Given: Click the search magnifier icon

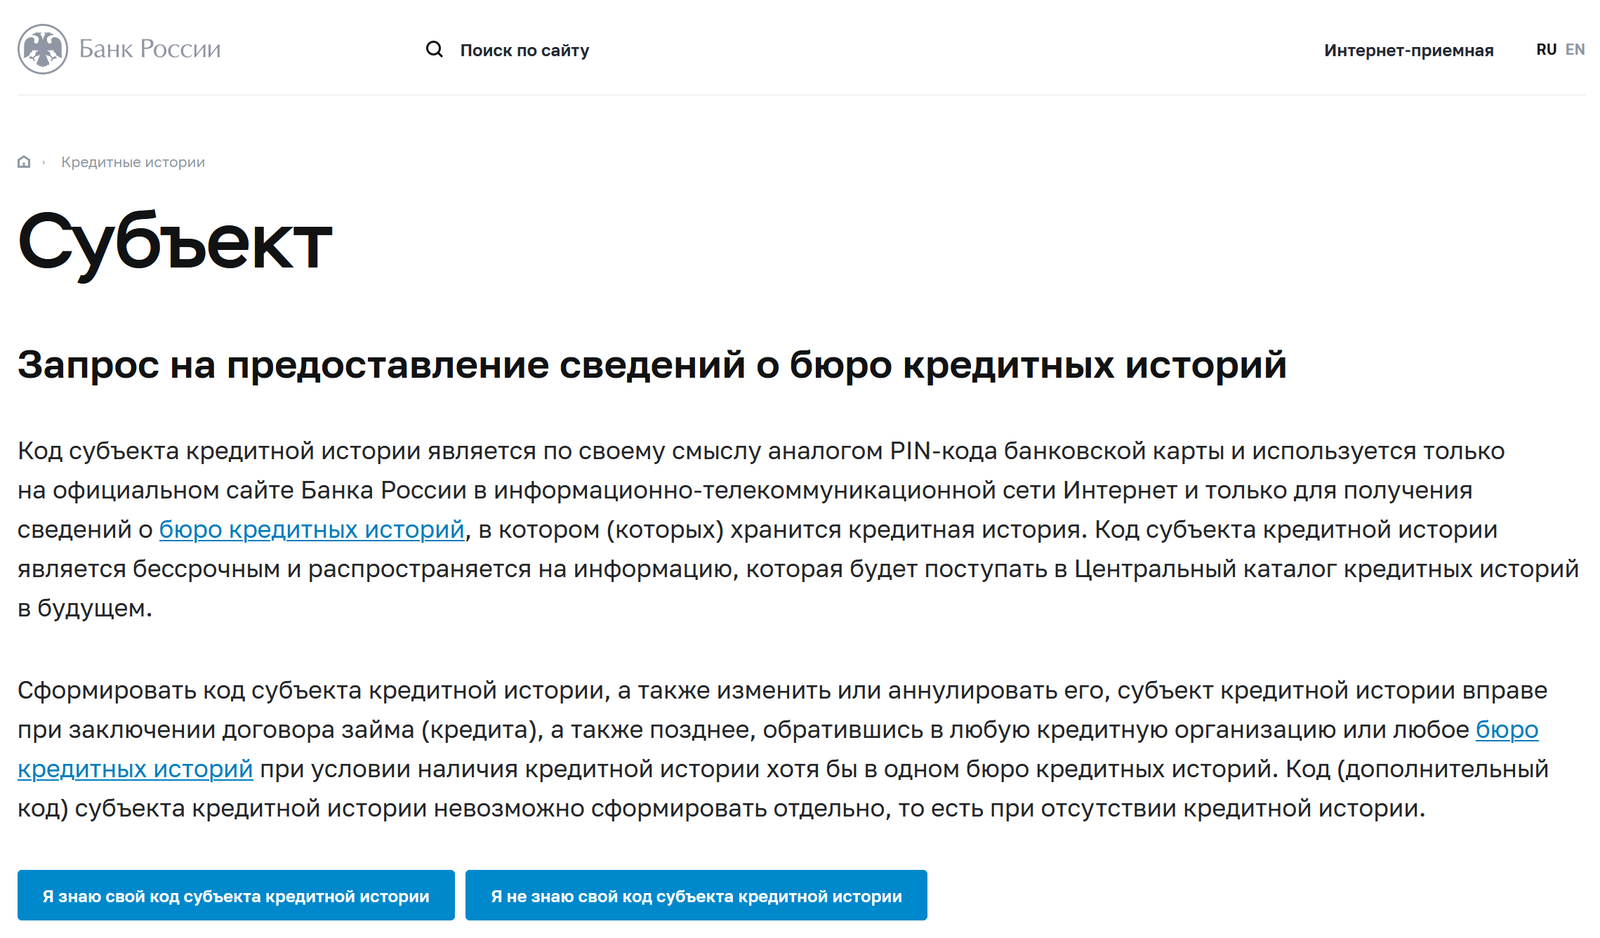Looking at the screenshot, I should pos(434,49).
